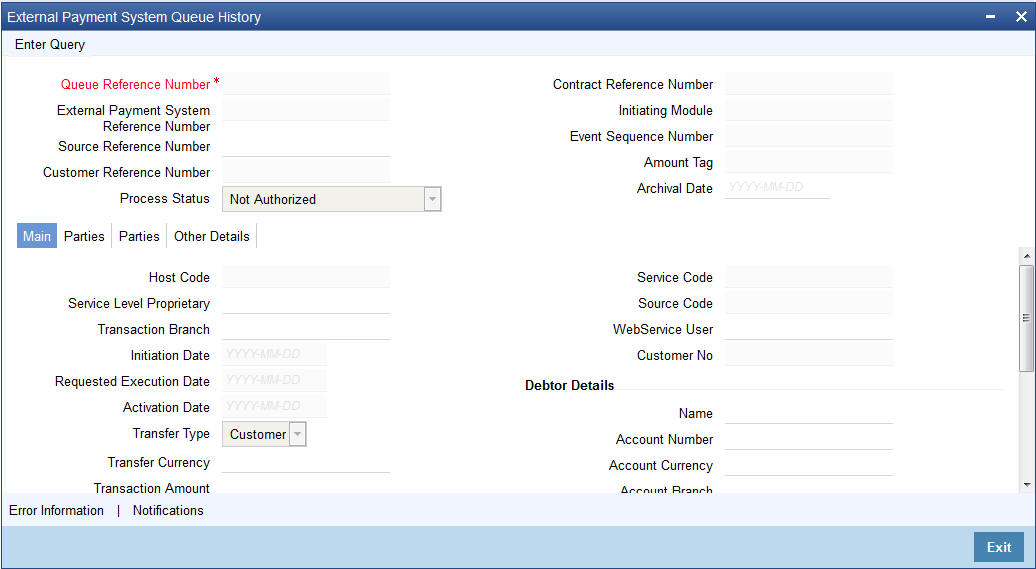Click the scrollbar down arrow

1027,484
